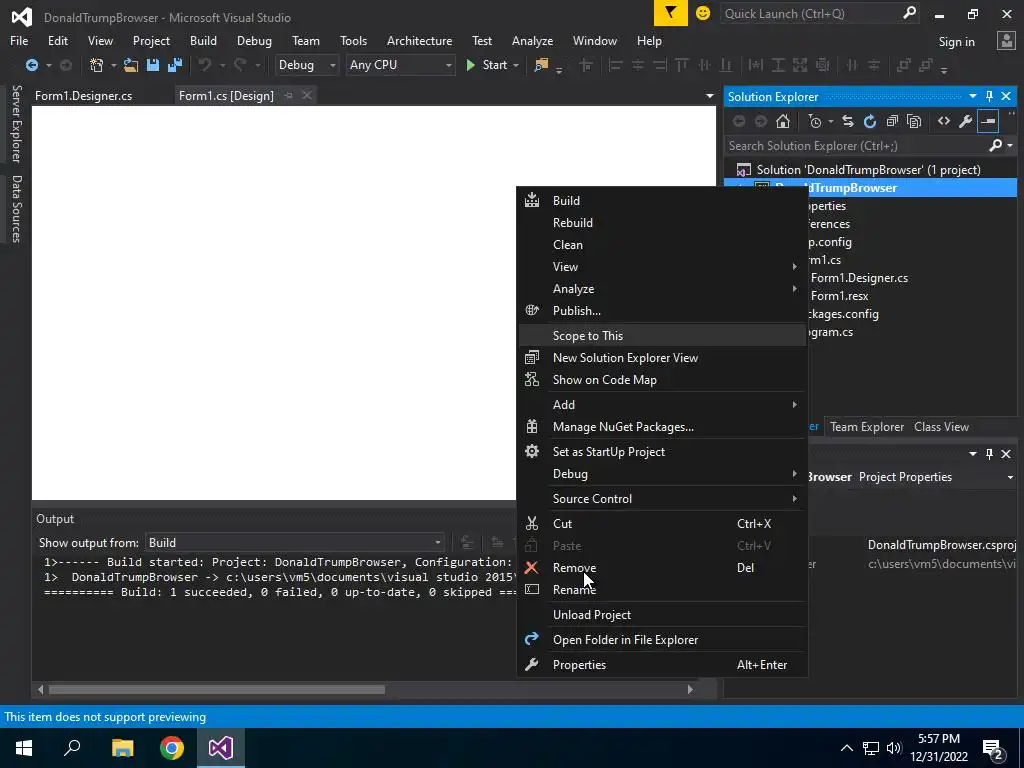Open the Tools menu

tap(353, 40)
